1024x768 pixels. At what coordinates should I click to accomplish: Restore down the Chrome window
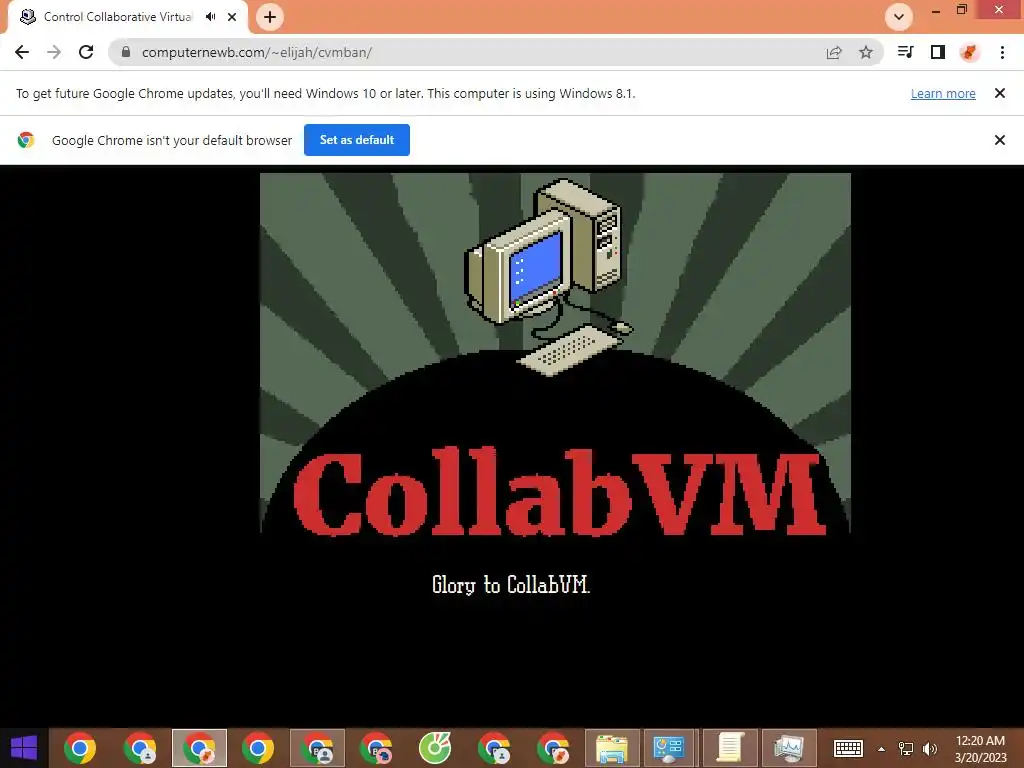coord(961,10)
